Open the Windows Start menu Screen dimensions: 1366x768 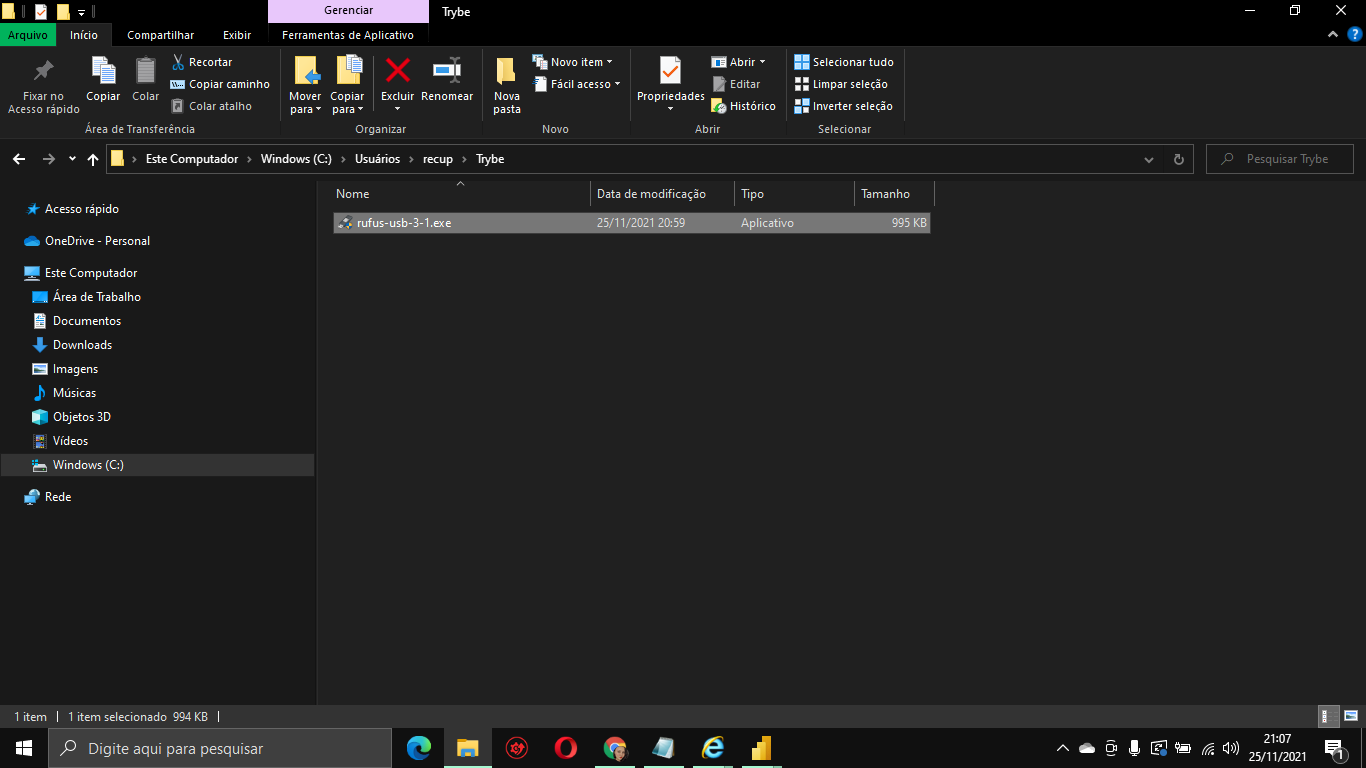point(24,748)
